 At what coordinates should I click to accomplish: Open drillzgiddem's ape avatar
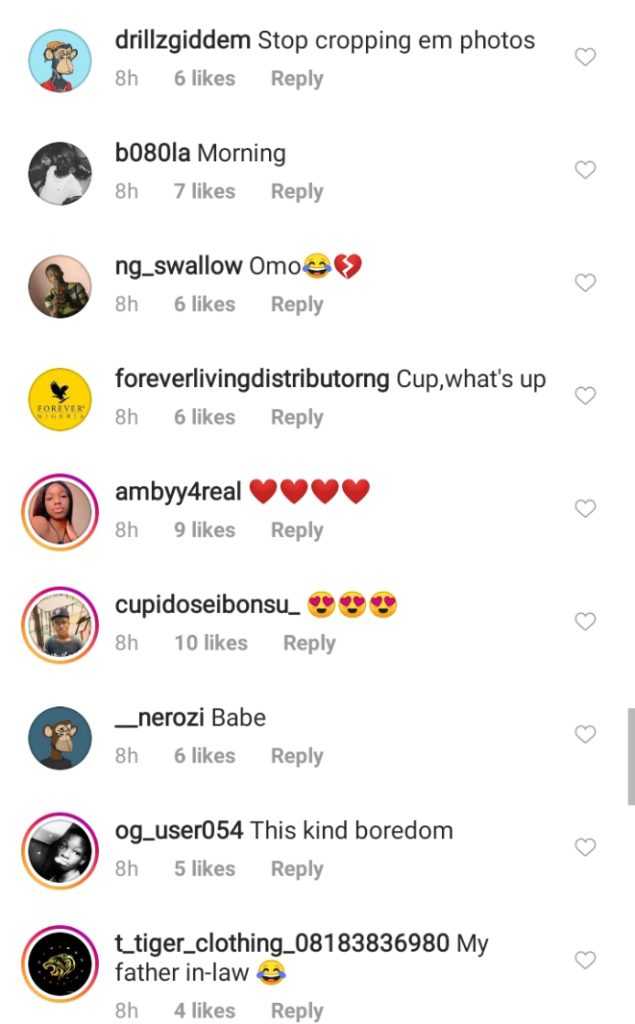(60, 60)
